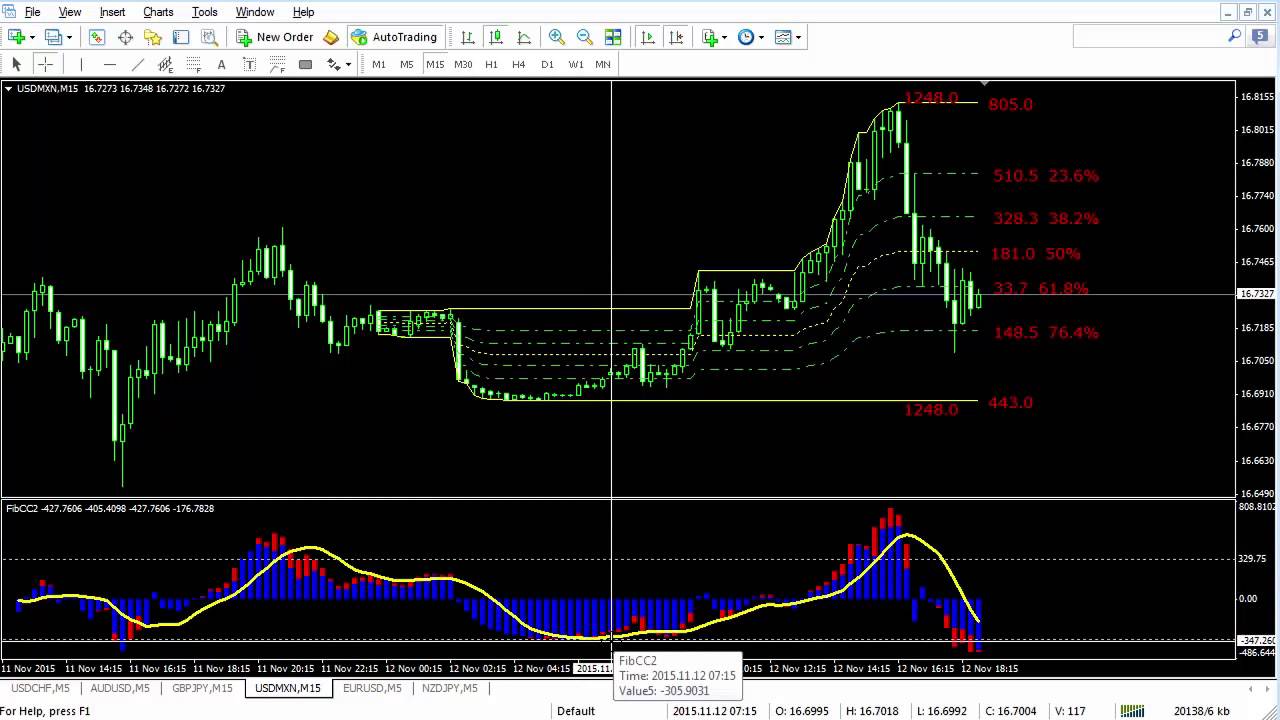Select the gray rectangle shape tool

tap(306, 64)
